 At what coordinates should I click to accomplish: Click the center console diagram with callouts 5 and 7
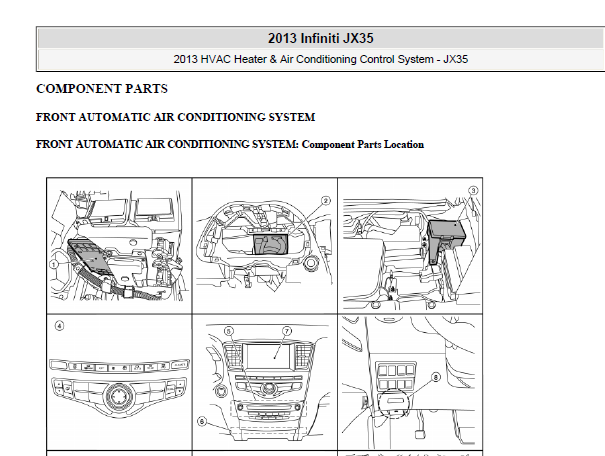[x=265, y=382]
